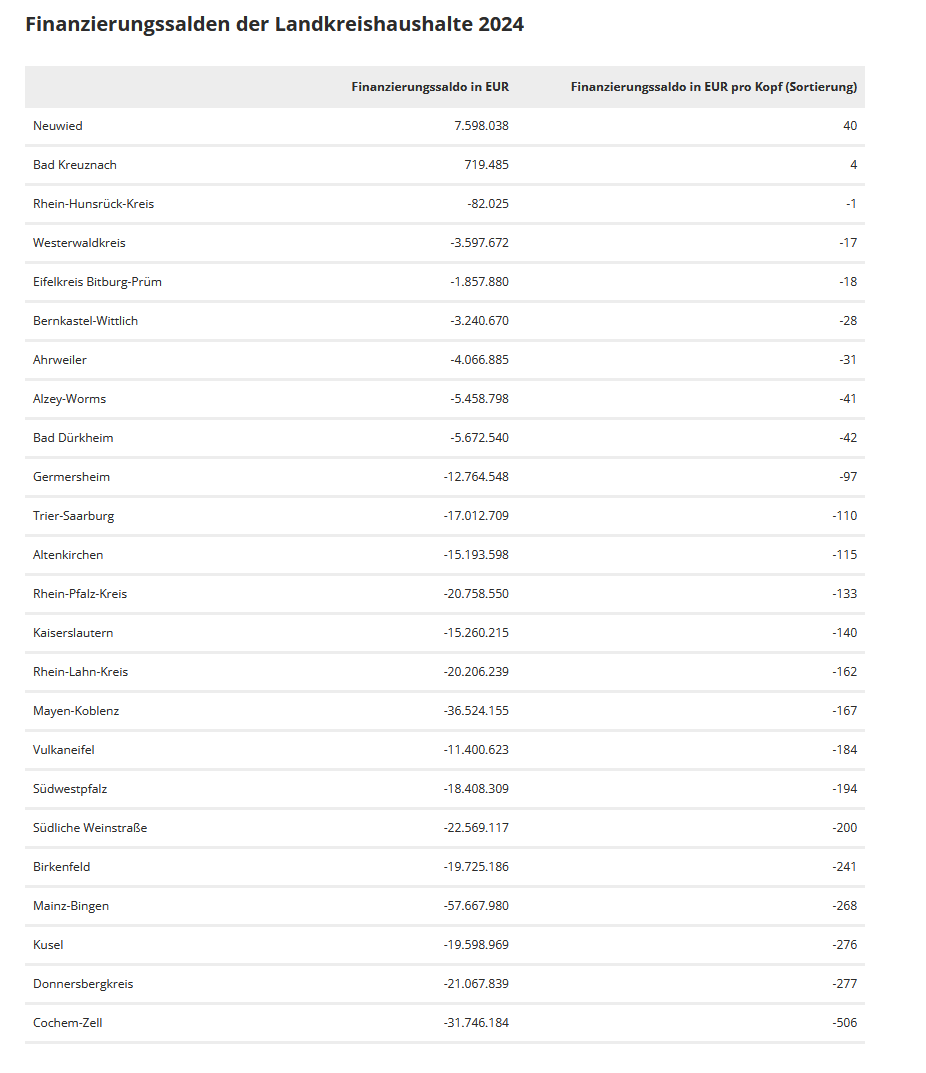926x1073 pixels.
Task: Click the Rhein-Pfalz-Kreis per-capita value -133
Action: coord(845,594)
